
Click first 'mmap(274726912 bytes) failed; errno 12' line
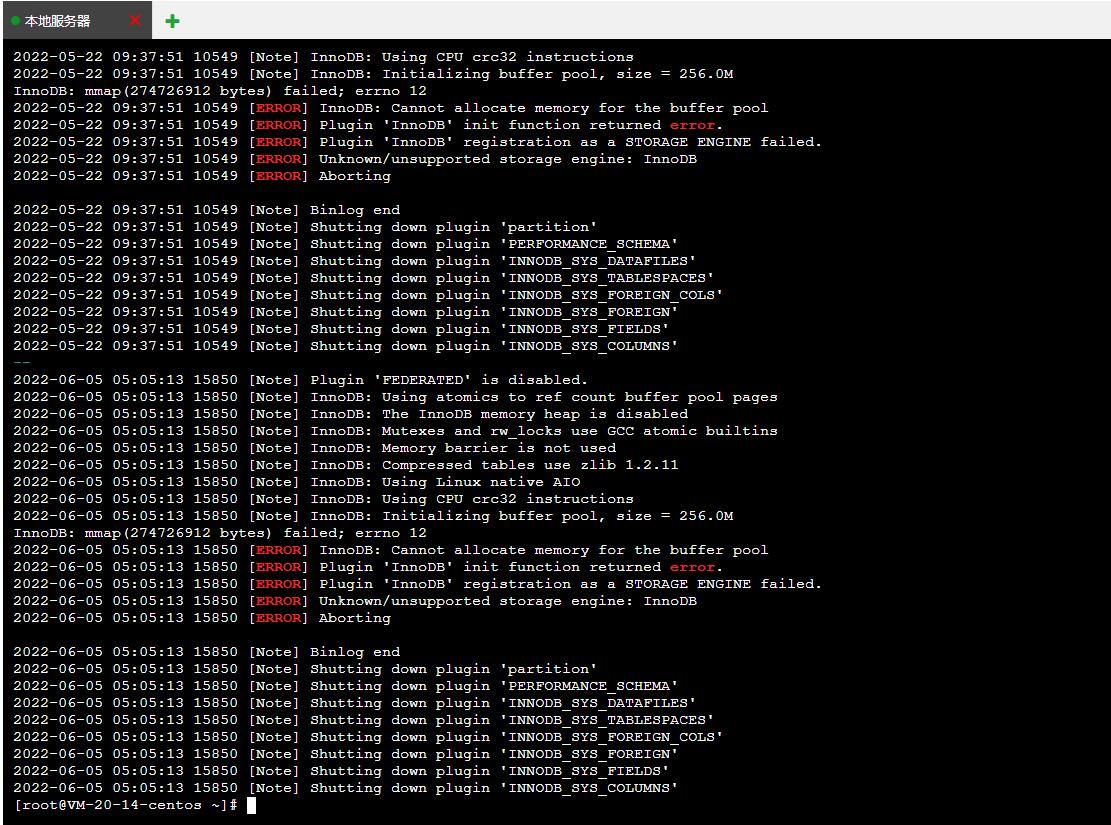coord(220,91)
